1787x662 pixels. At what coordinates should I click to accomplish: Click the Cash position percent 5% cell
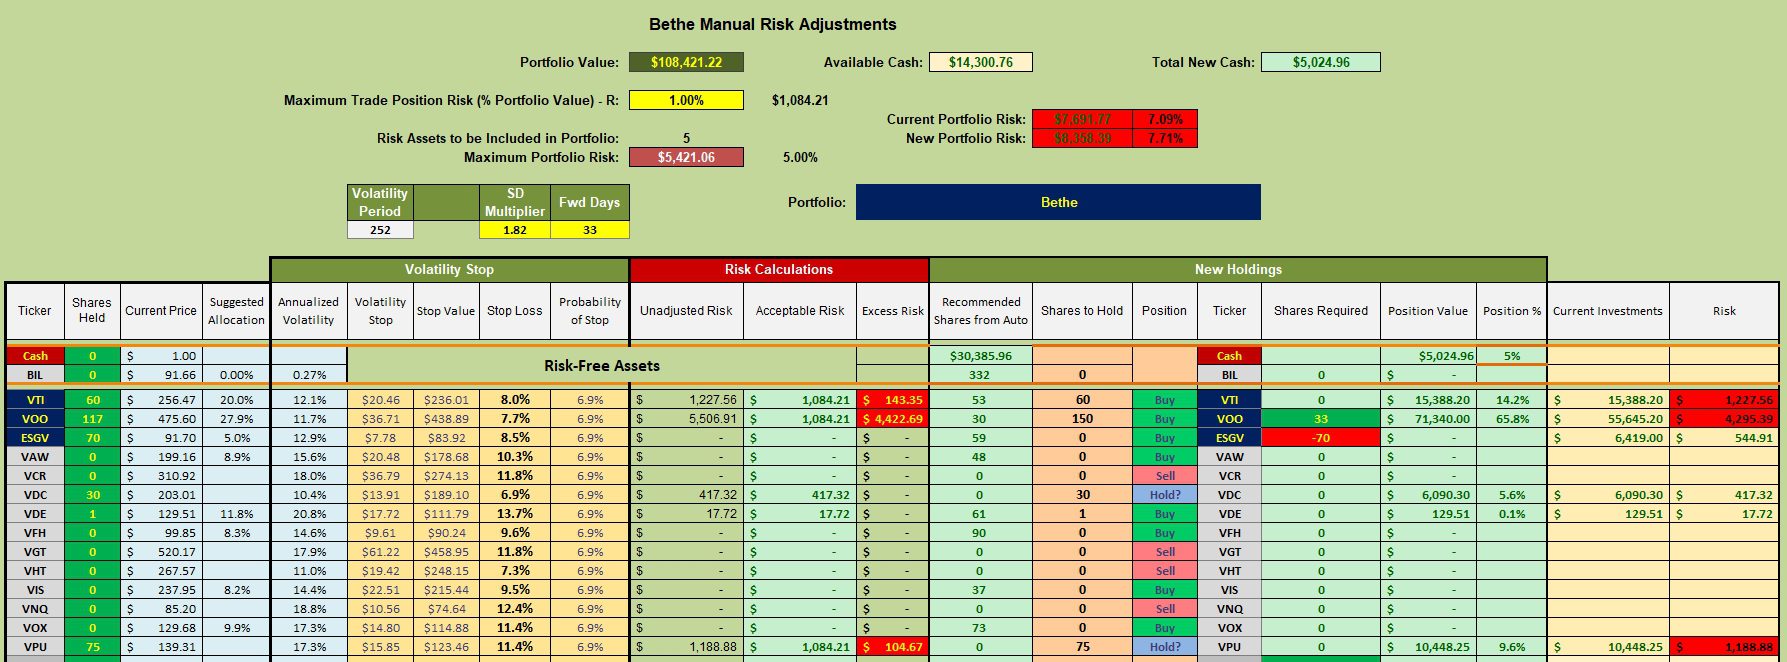1511,356
